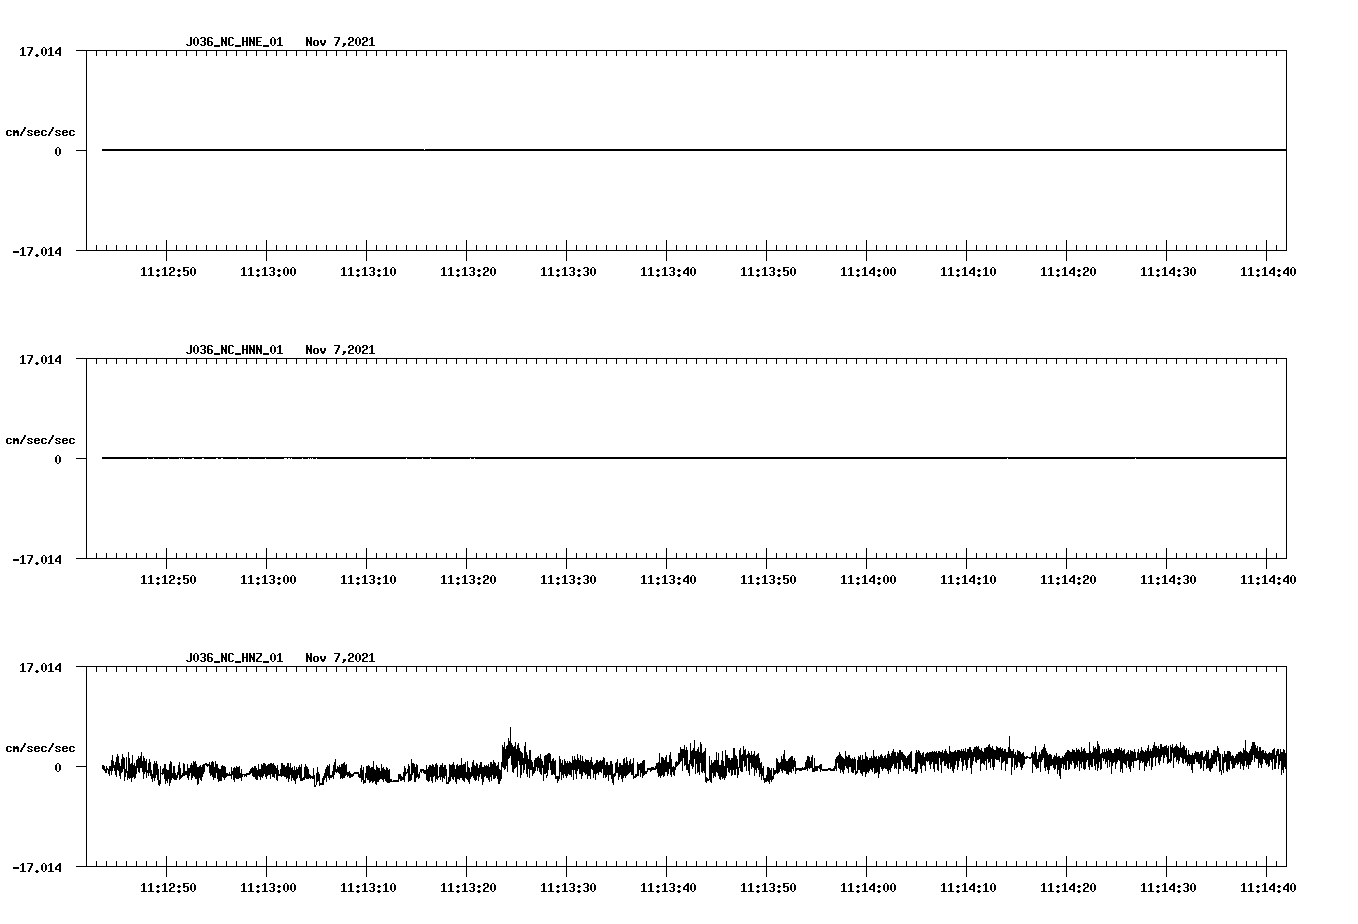1358x924 pixels.
Task: Click the Nov 7,2021 date on HNN plot
Action: [x=340, y=350]
